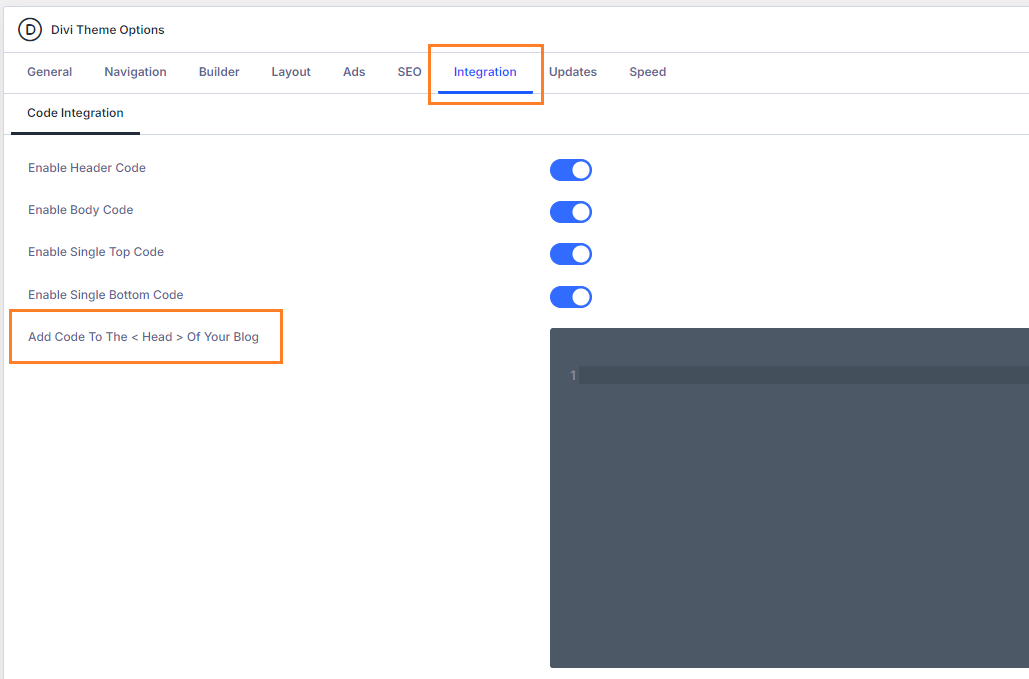Image resolution: width=1029 pixels, height=679 pixels.
Task: Open the General tab
Action: tap(49, 72)
